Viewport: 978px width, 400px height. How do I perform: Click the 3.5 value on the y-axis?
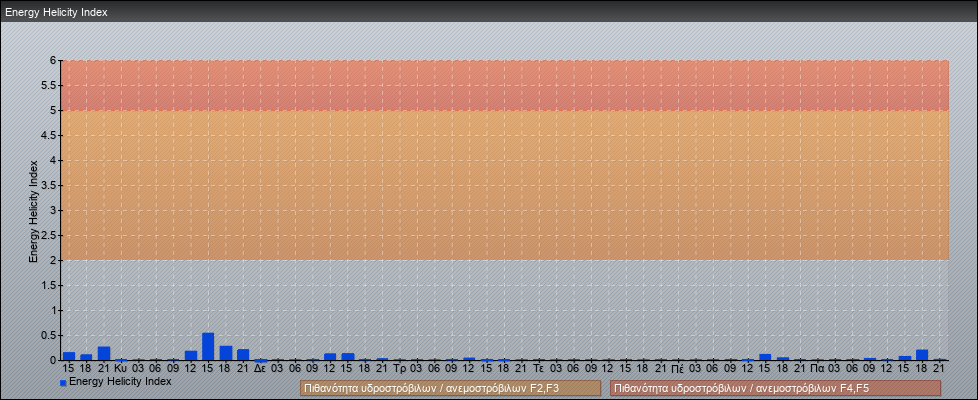pyautogui.click(x=50, y=185)
